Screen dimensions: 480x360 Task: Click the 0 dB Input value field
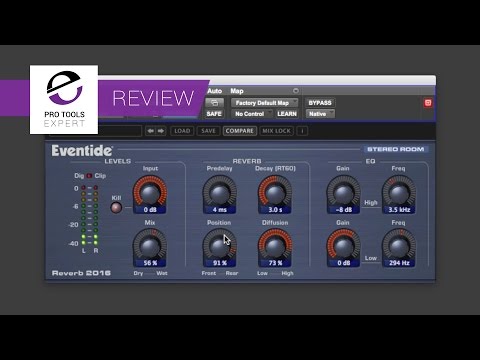point(150,210)
